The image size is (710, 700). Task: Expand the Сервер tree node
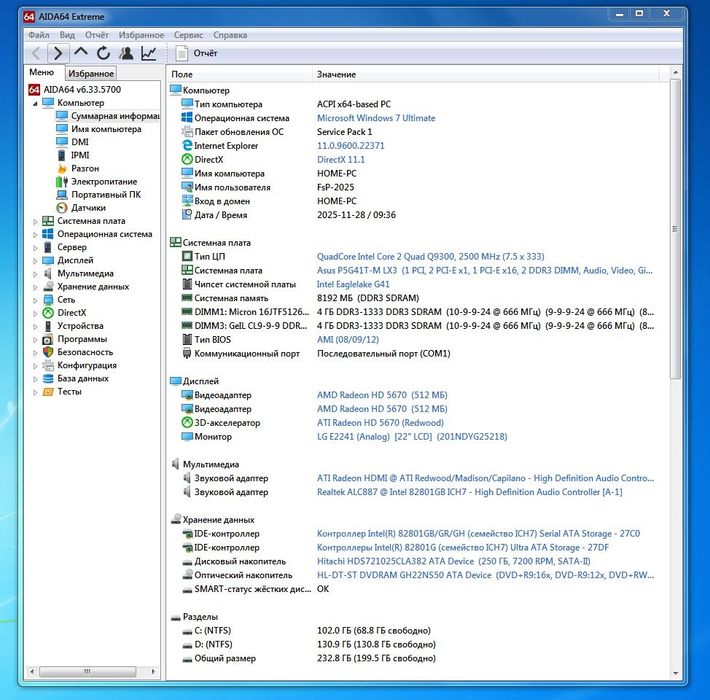[x=35, y=248]
